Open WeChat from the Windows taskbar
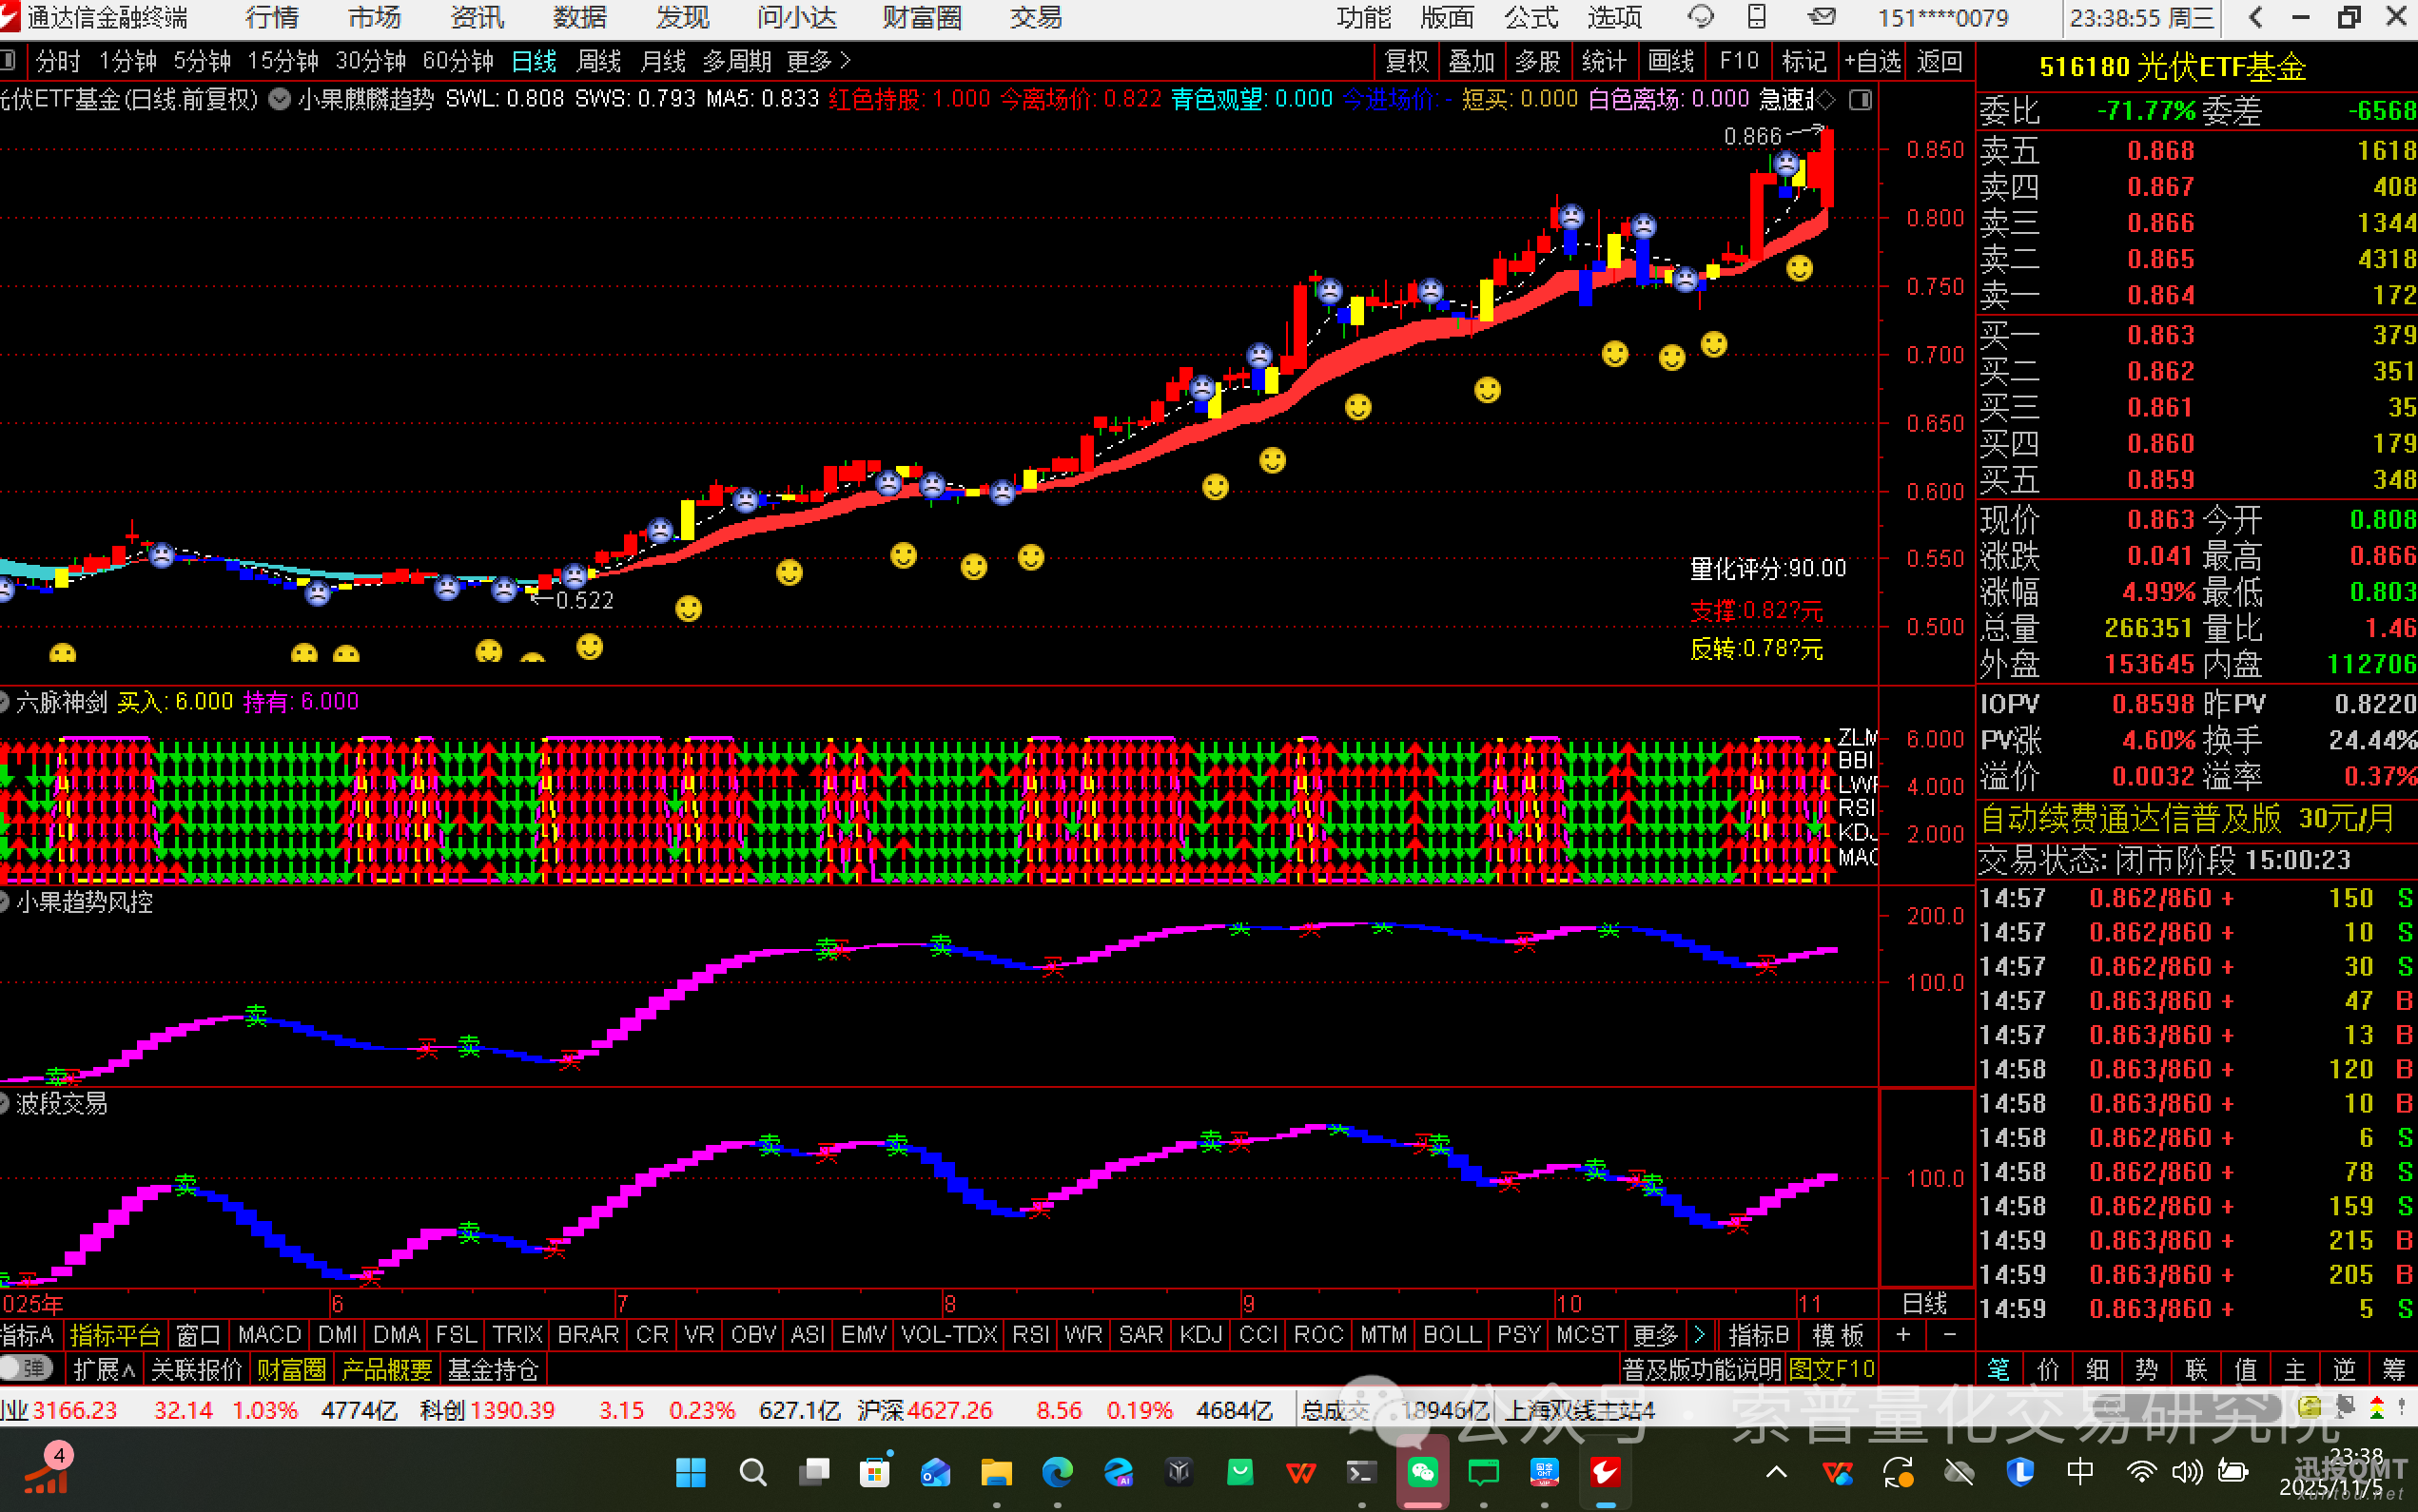The height and width of the screenshot is (1512, 2418). 1422,1472
